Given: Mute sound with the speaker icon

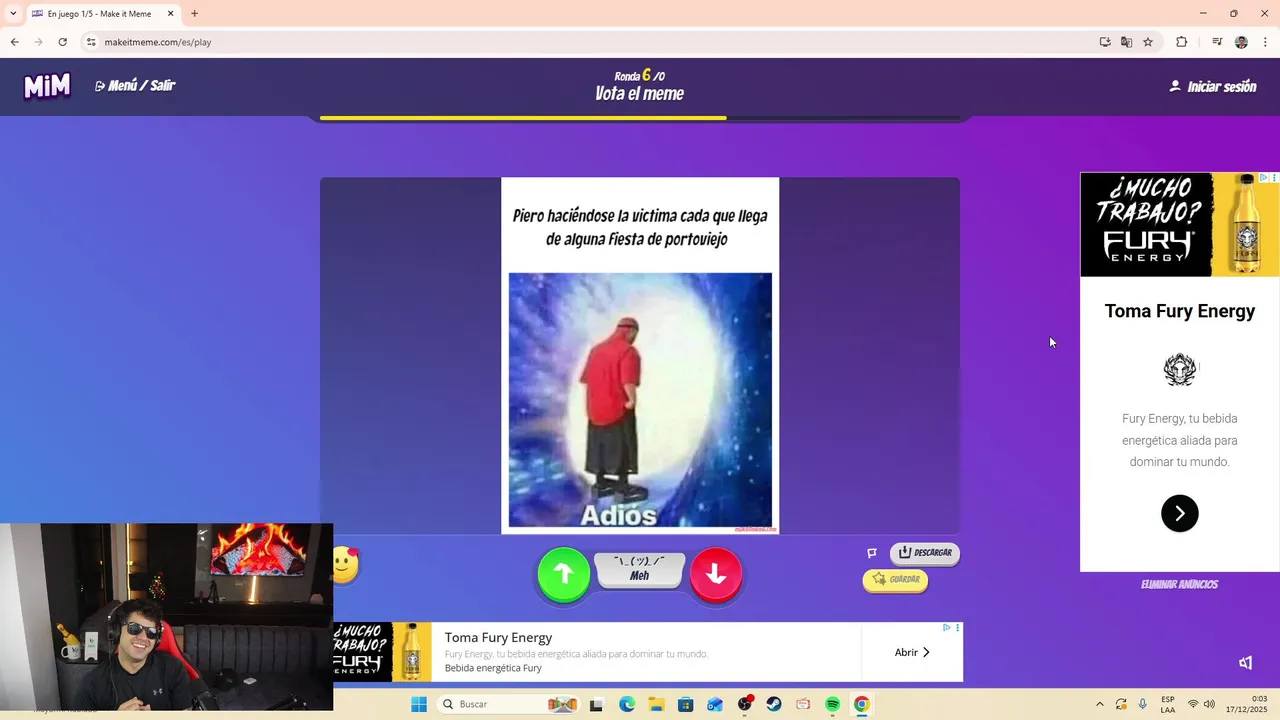Looking at the screenshot, I should point(1245,663).
